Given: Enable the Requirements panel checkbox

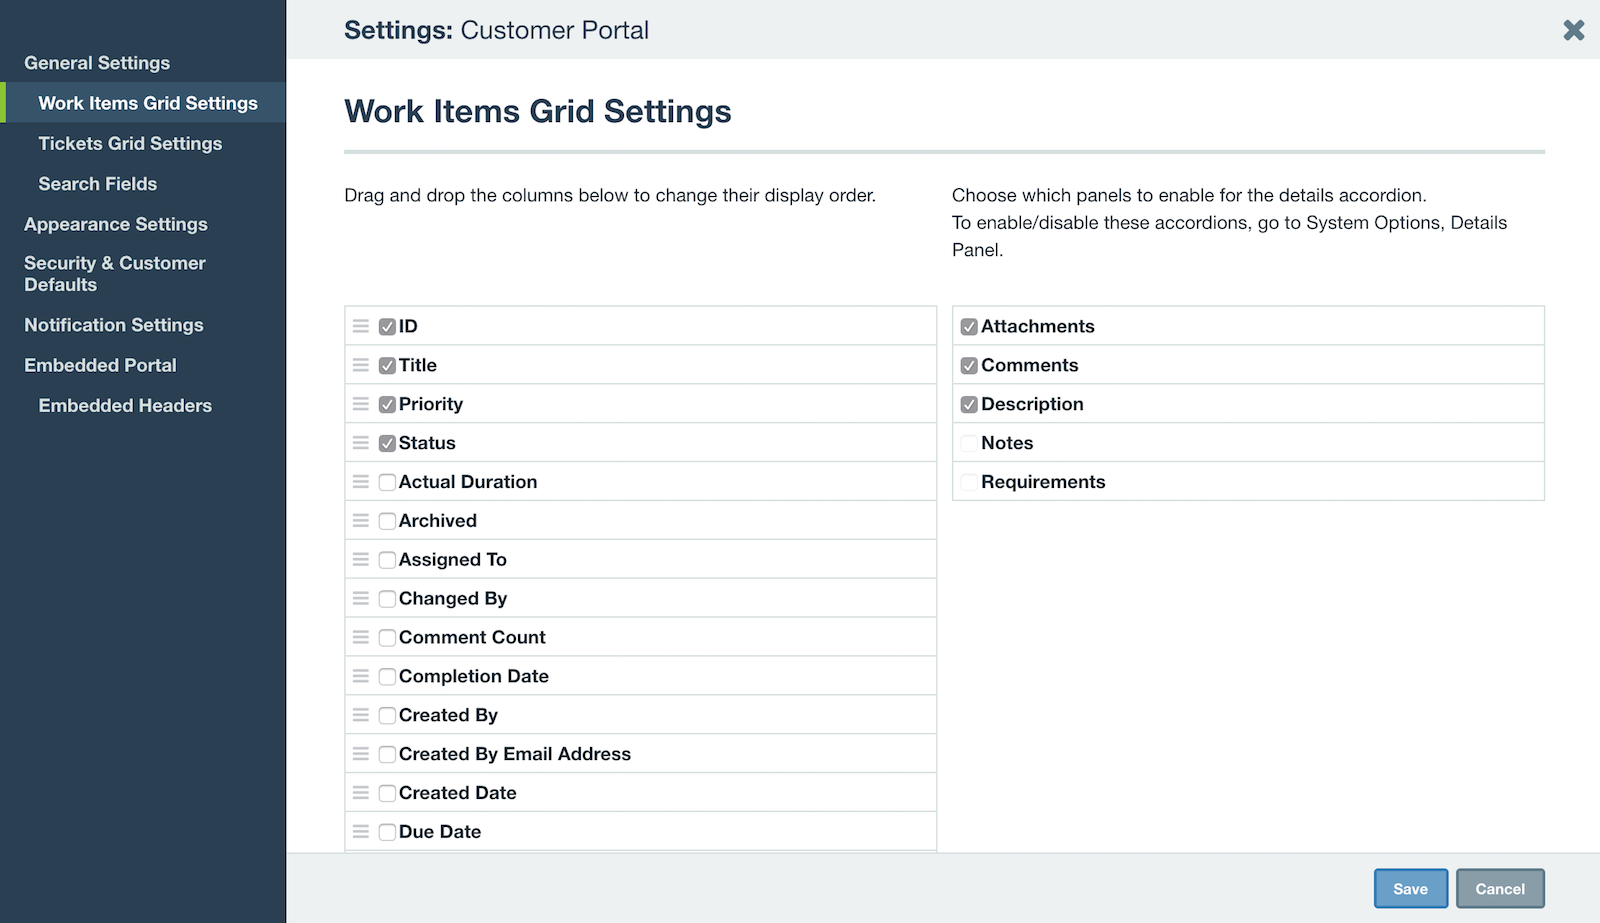Looking at the screenshot, I should pos(968,481).
